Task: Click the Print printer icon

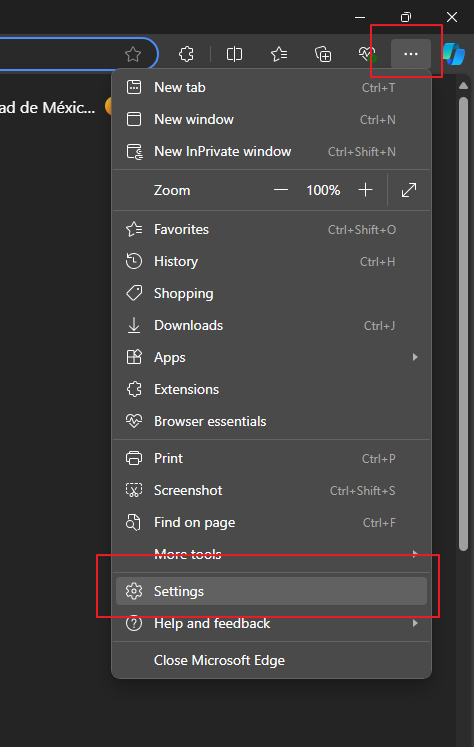Action: (x=134, y=458)
